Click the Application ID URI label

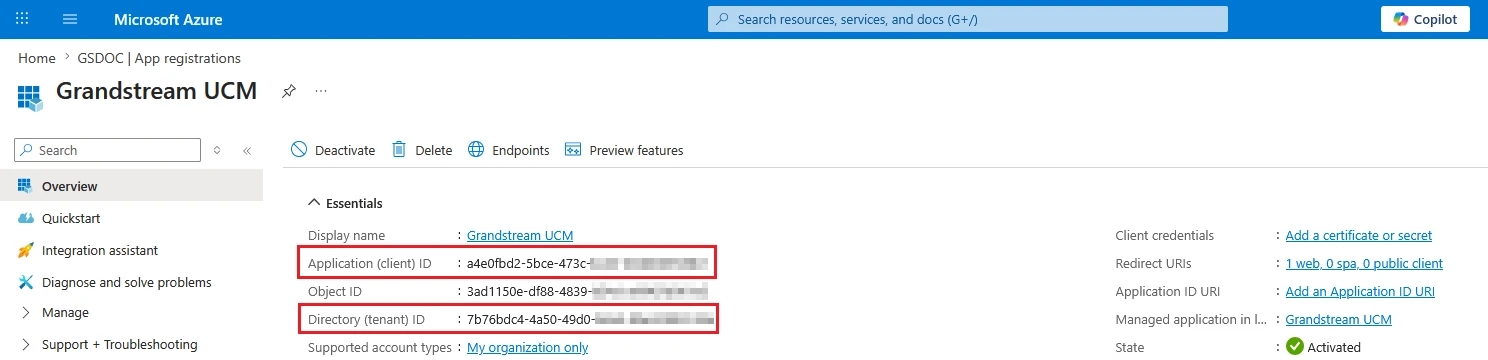coord(1167,291)
